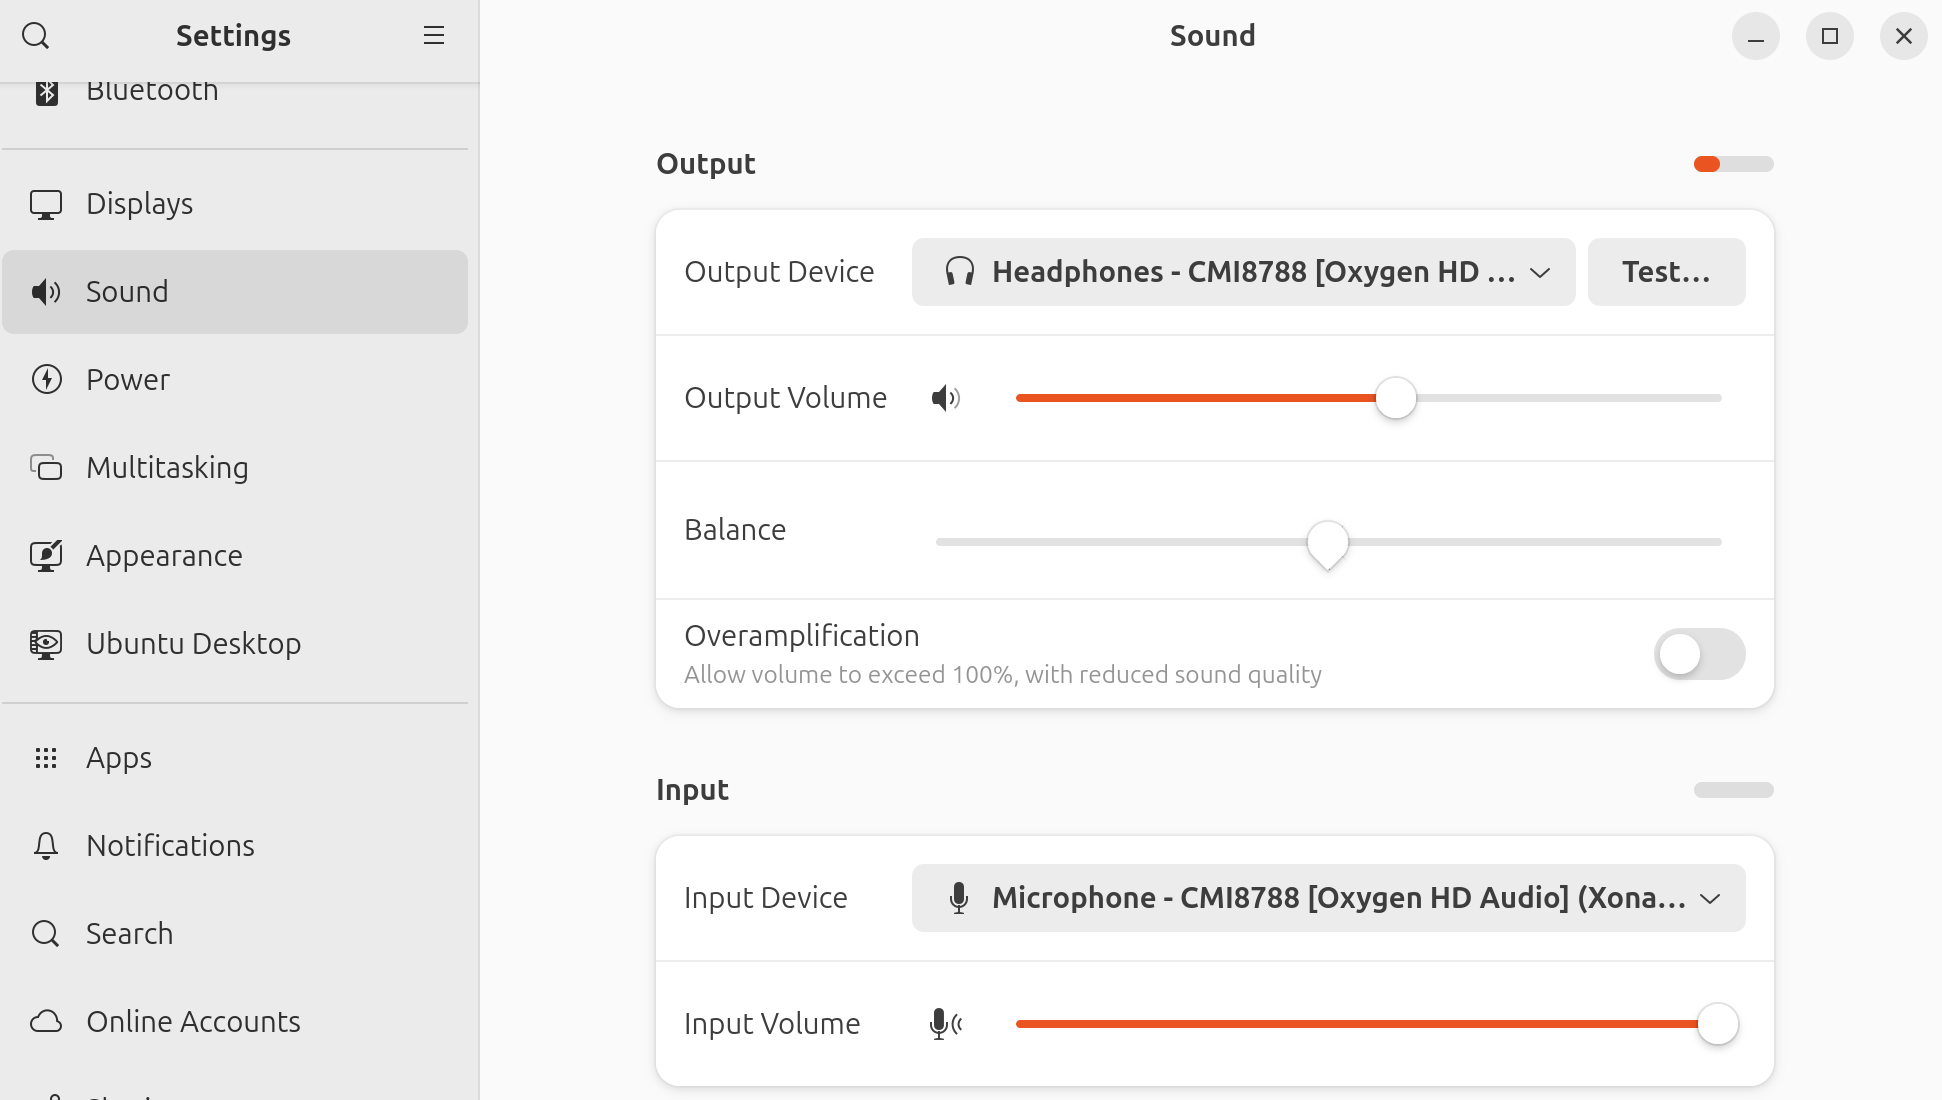This screenshot has width=1942, height=1100.
Task: Click the Input Volume slider handle
Action: 1717,1024
